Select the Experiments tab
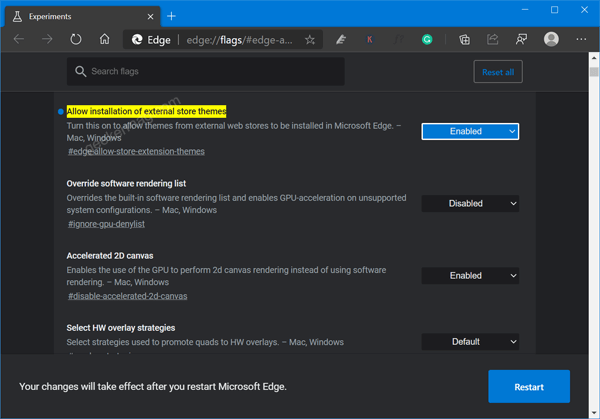The height and width of the screenshot is (419, 600). click(x=82, y=16)
